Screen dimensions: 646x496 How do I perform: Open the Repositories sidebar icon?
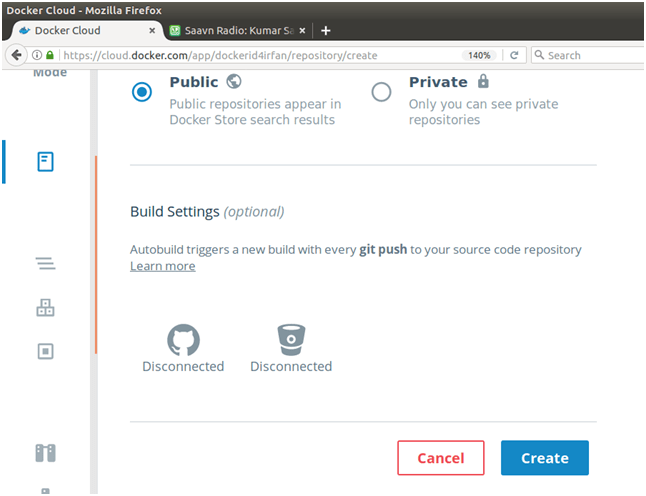coord(45,161)
